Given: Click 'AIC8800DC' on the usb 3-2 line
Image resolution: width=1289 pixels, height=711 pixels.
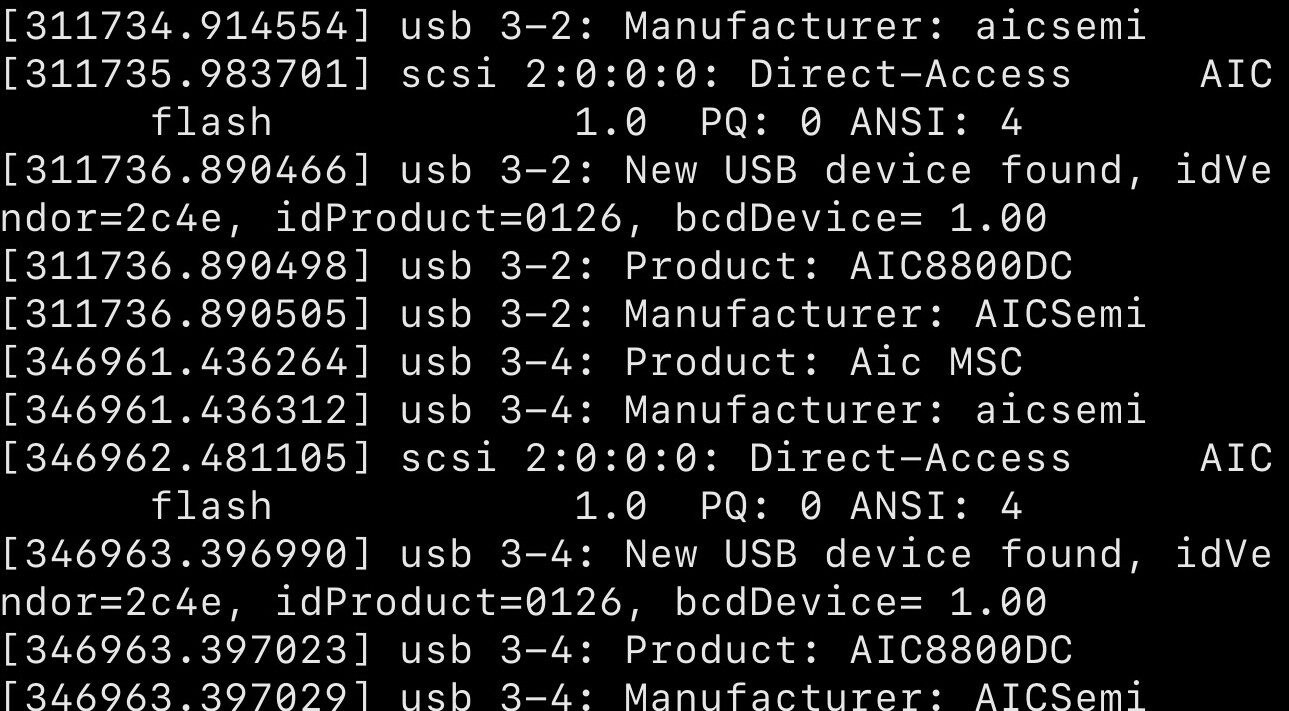Looking at the screenshot, I should (x=962, y=266).
